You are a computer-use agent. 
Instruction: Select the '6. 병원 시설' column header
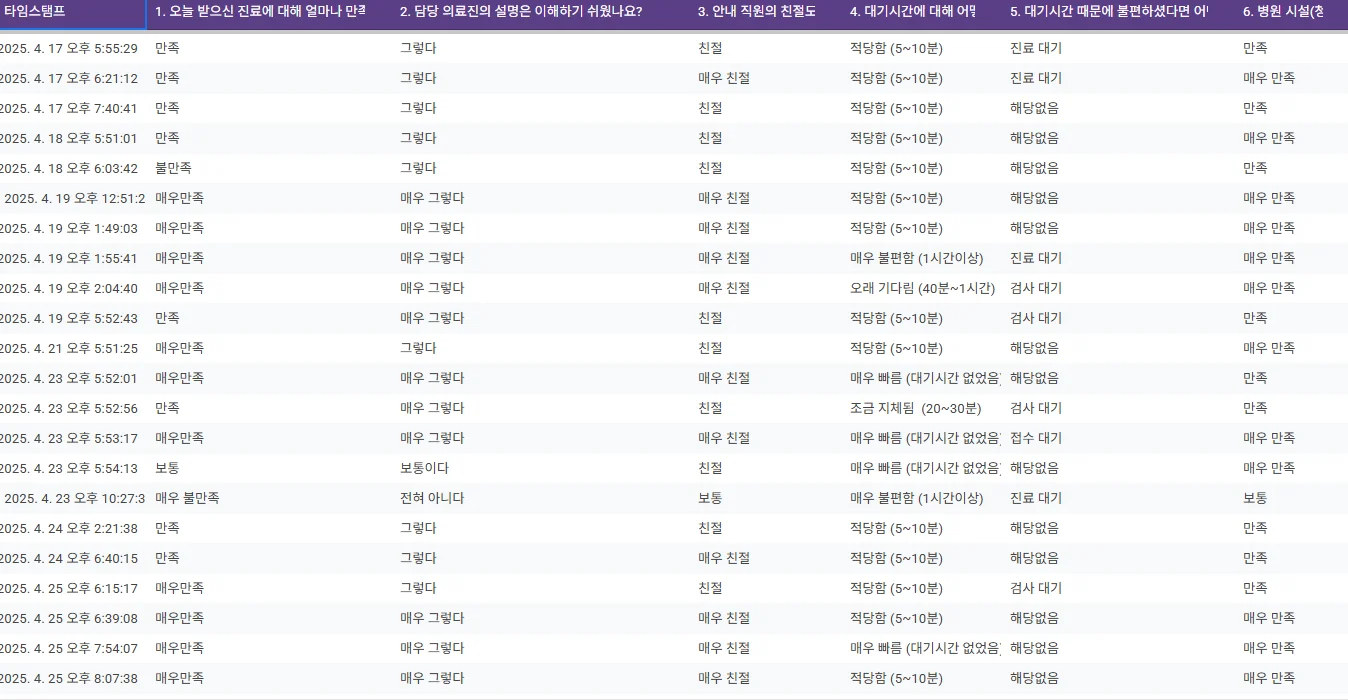tap(1283, 13)
